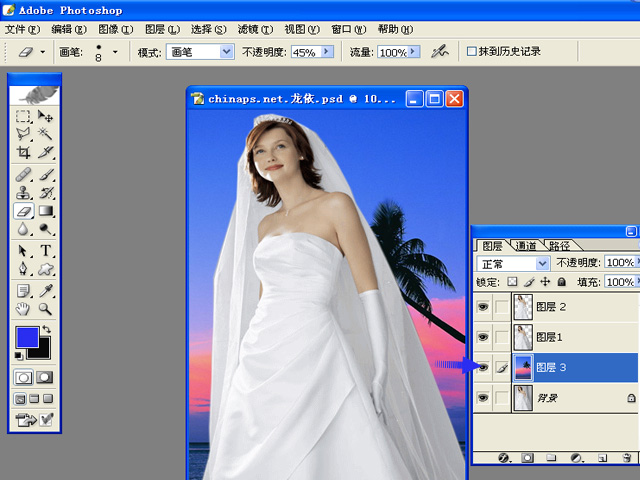
Task: Hide 图层 2 visibility eye
Action: click(x=483, y=307)
